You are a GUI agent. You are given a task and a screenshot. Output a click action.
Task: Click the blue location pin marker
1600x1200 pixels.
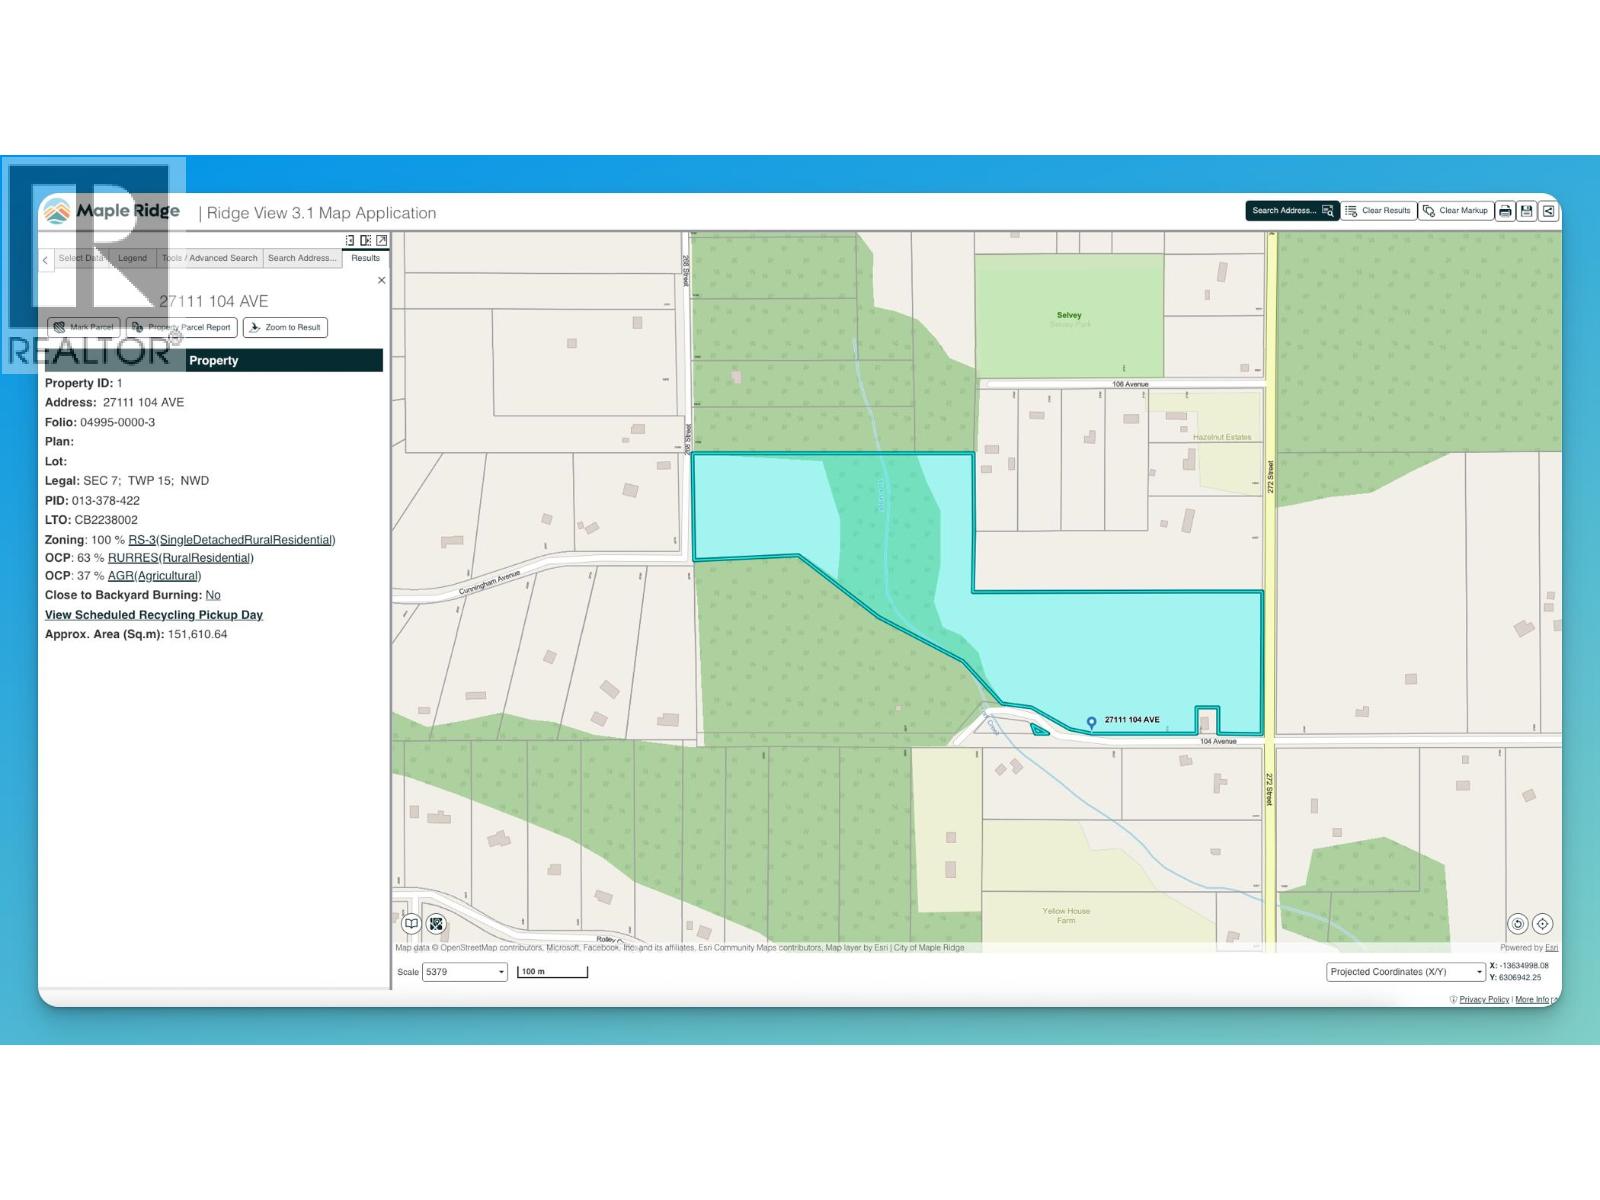pyautogui.click(x=1091, y=722)
